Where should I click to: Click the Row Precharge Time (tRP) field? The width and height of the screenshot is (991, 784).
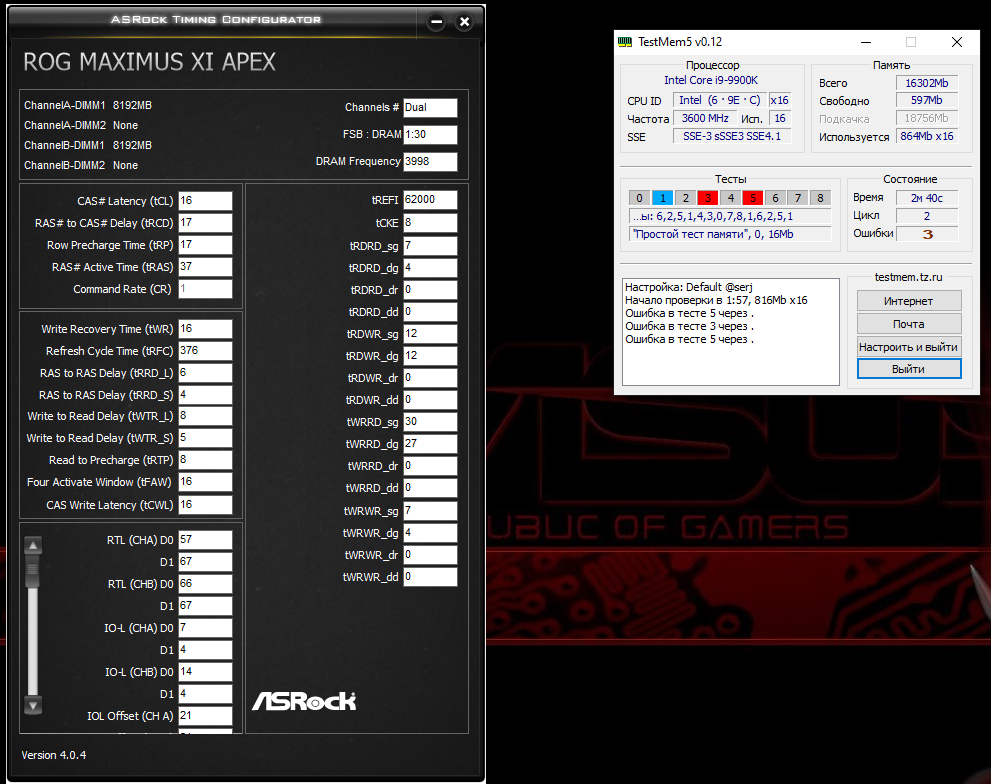[x=205, y=245]
